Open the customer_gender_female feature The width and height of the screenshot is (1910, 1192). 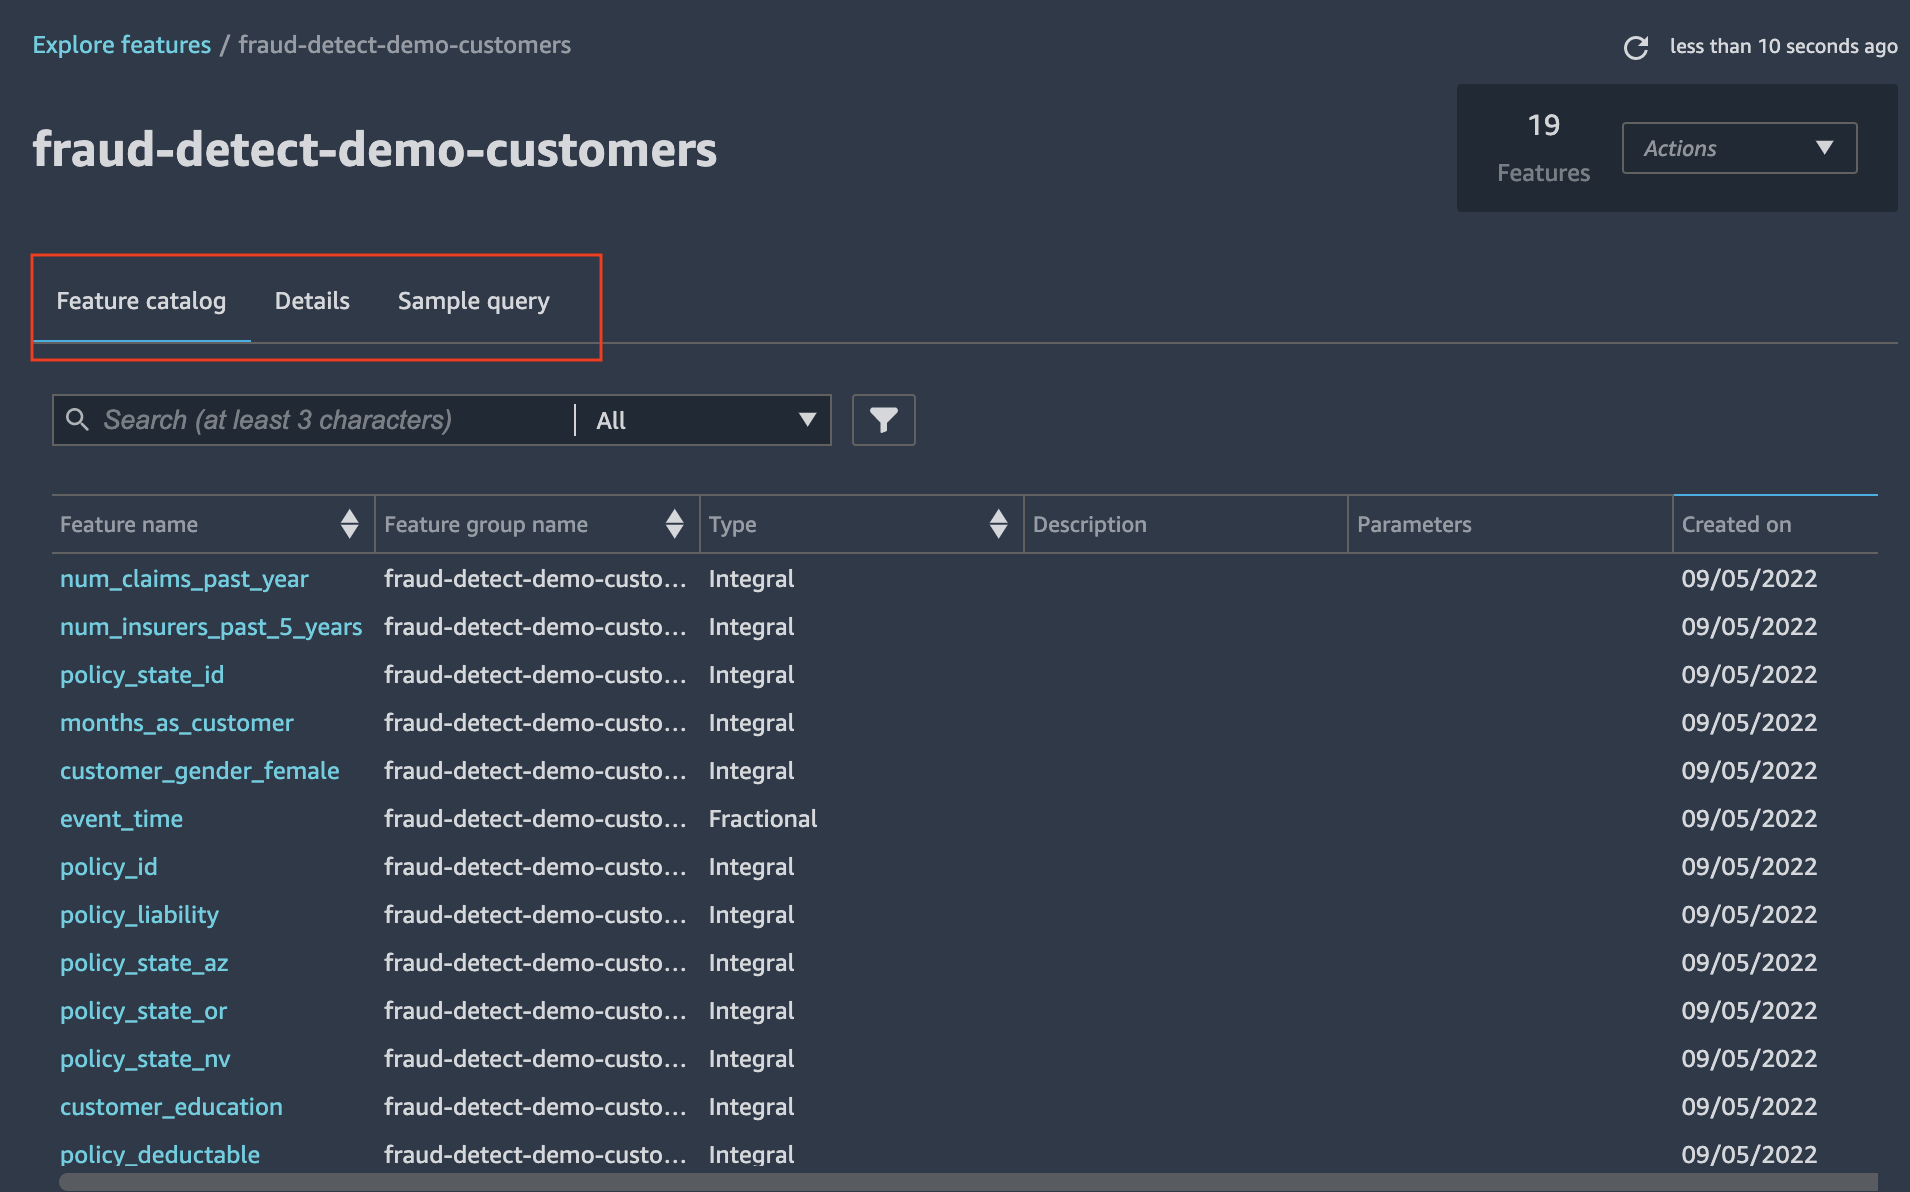tap(200, 771)
